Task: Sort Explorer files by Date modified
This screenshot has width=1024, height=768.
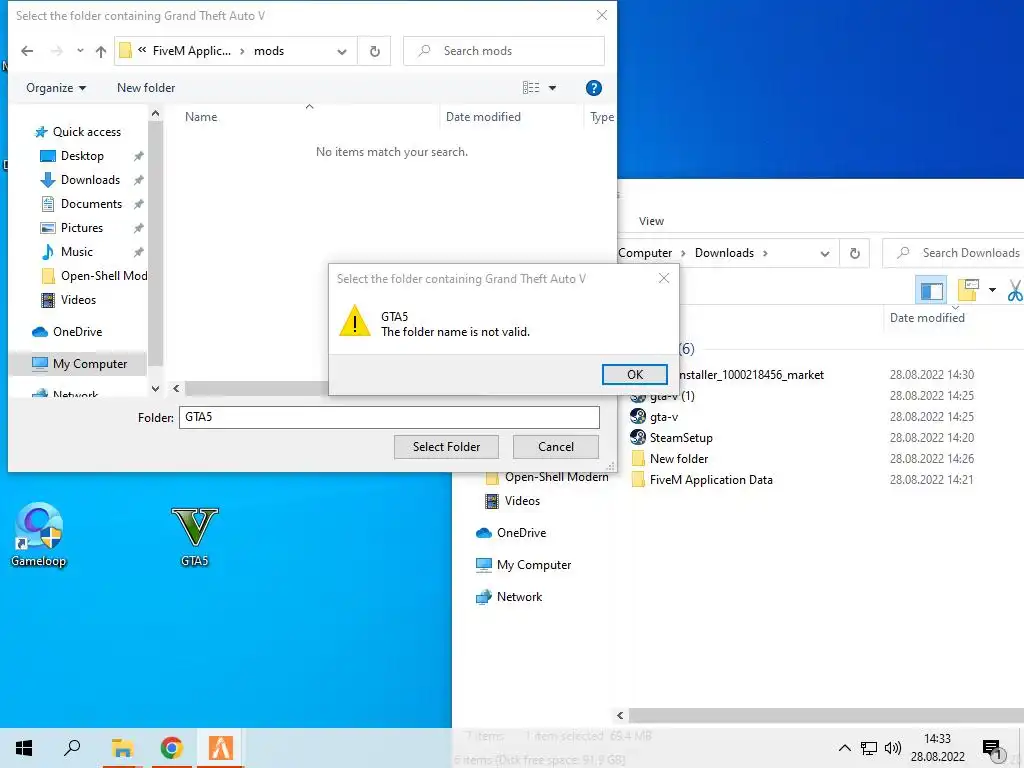Action: click(x=927, y=317)
